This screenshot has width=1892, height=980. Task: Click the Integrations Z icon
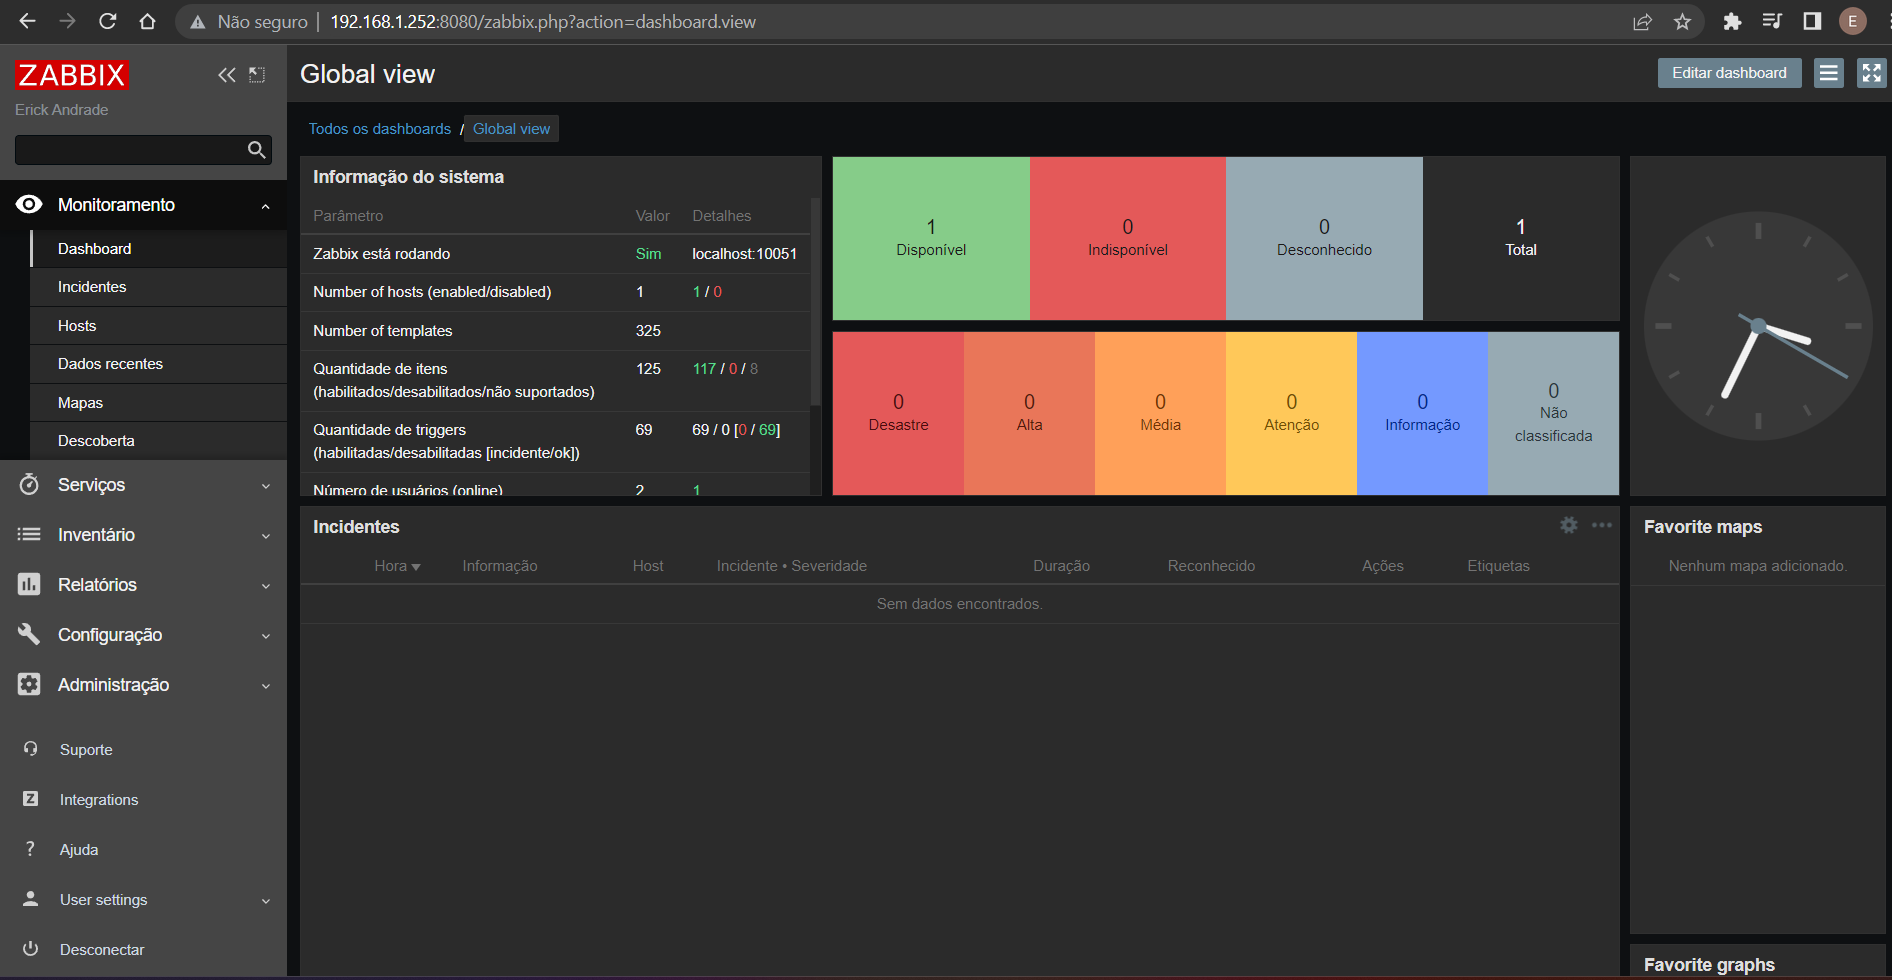click(x=31, y=799)
